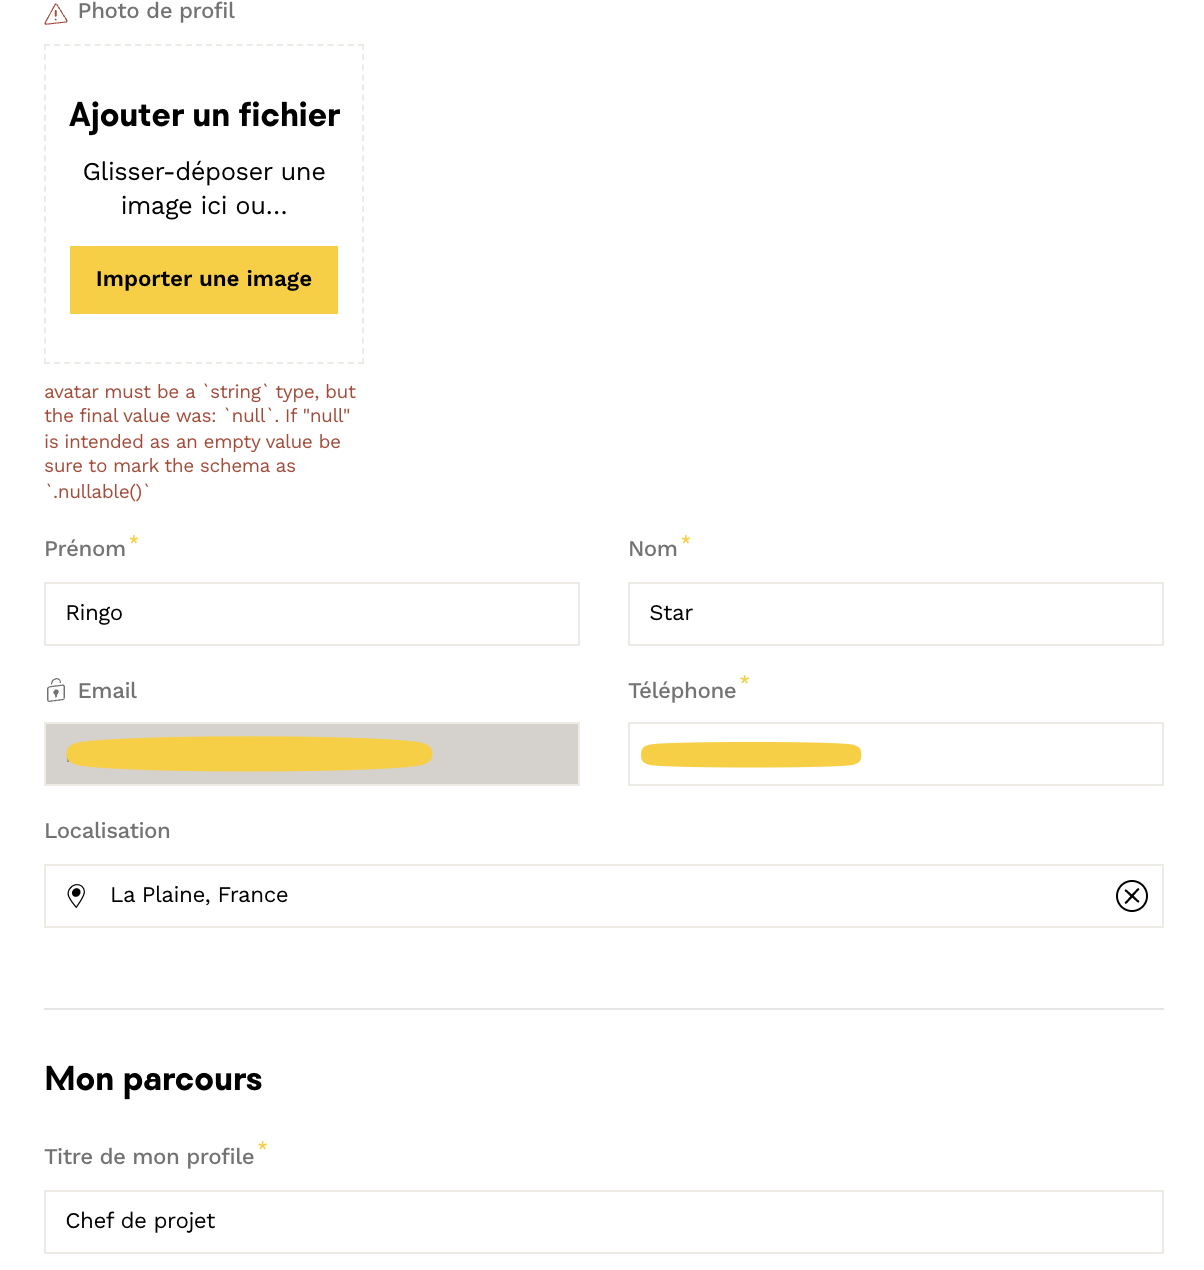Image resolution: width=1204 pixels, height=1270 pixels.
Task: Focus the Nom field containing Star
Action: tap(895, 614)
